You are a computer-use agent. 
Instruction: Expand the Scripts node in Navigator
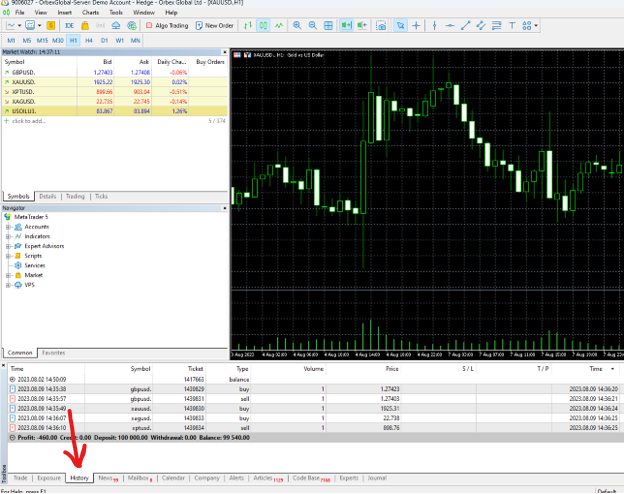[8, 256]
